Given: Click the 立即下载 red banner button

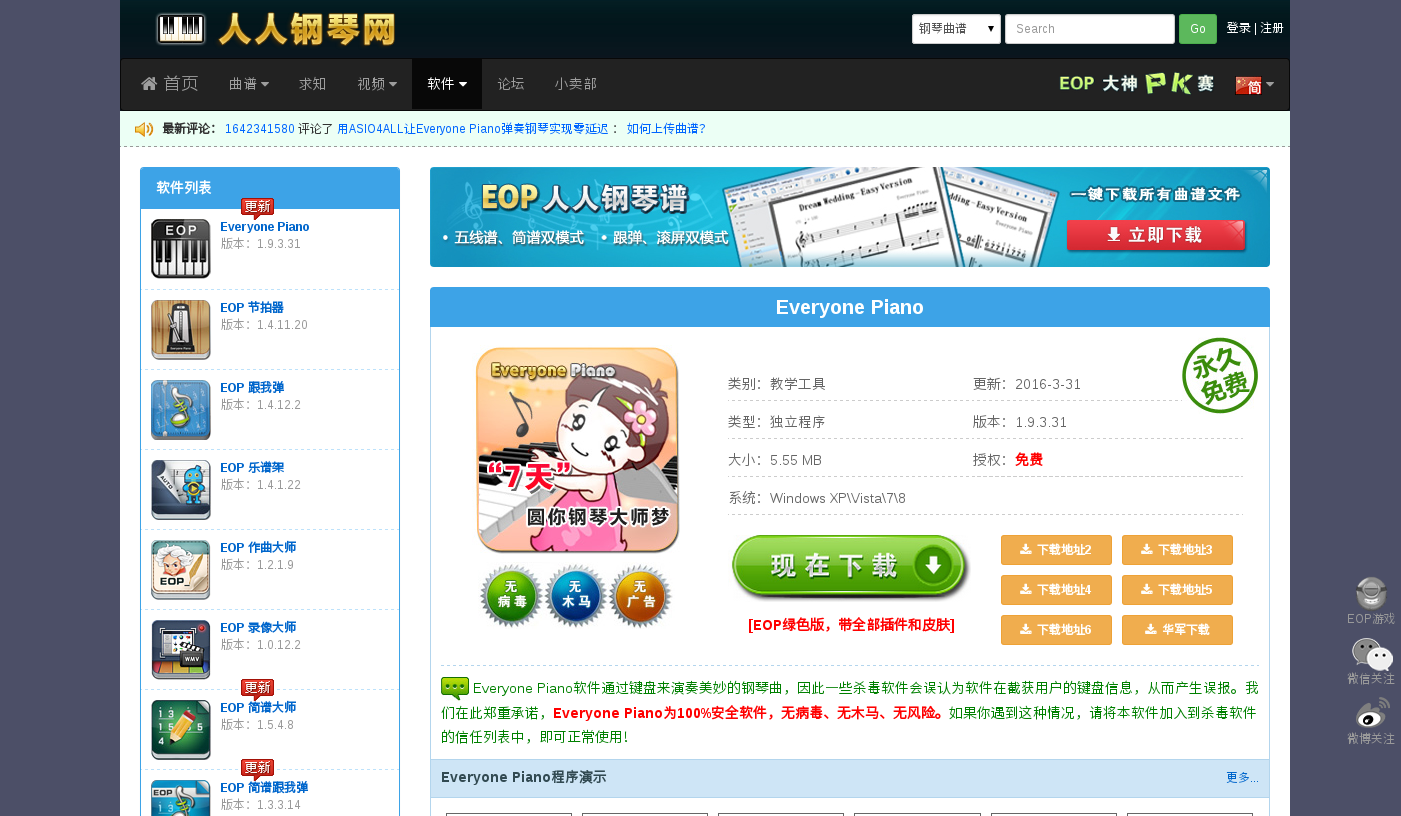Looking at the screenshot, I should 1156,235.
